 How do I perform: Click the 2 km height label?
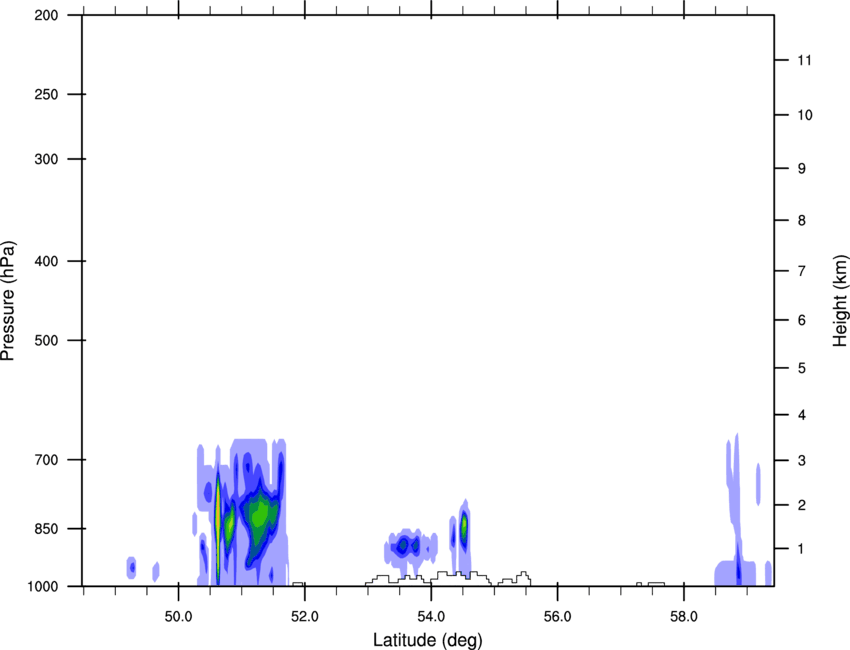tap(802, 505)
